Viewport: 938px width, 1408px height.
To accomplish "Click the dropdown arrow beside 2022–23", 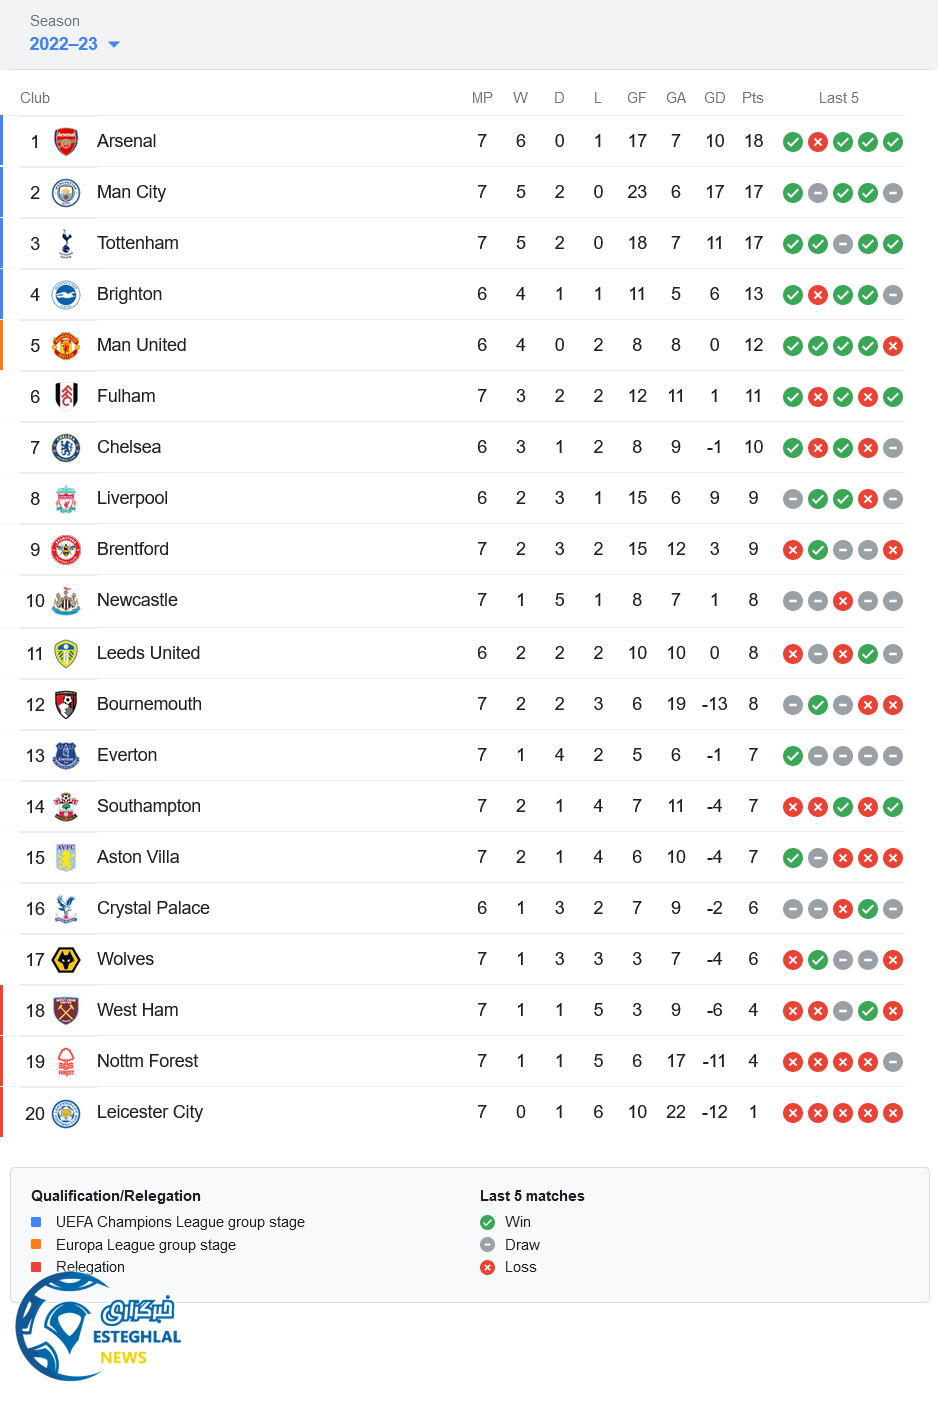I will click(x=114, y=44).
